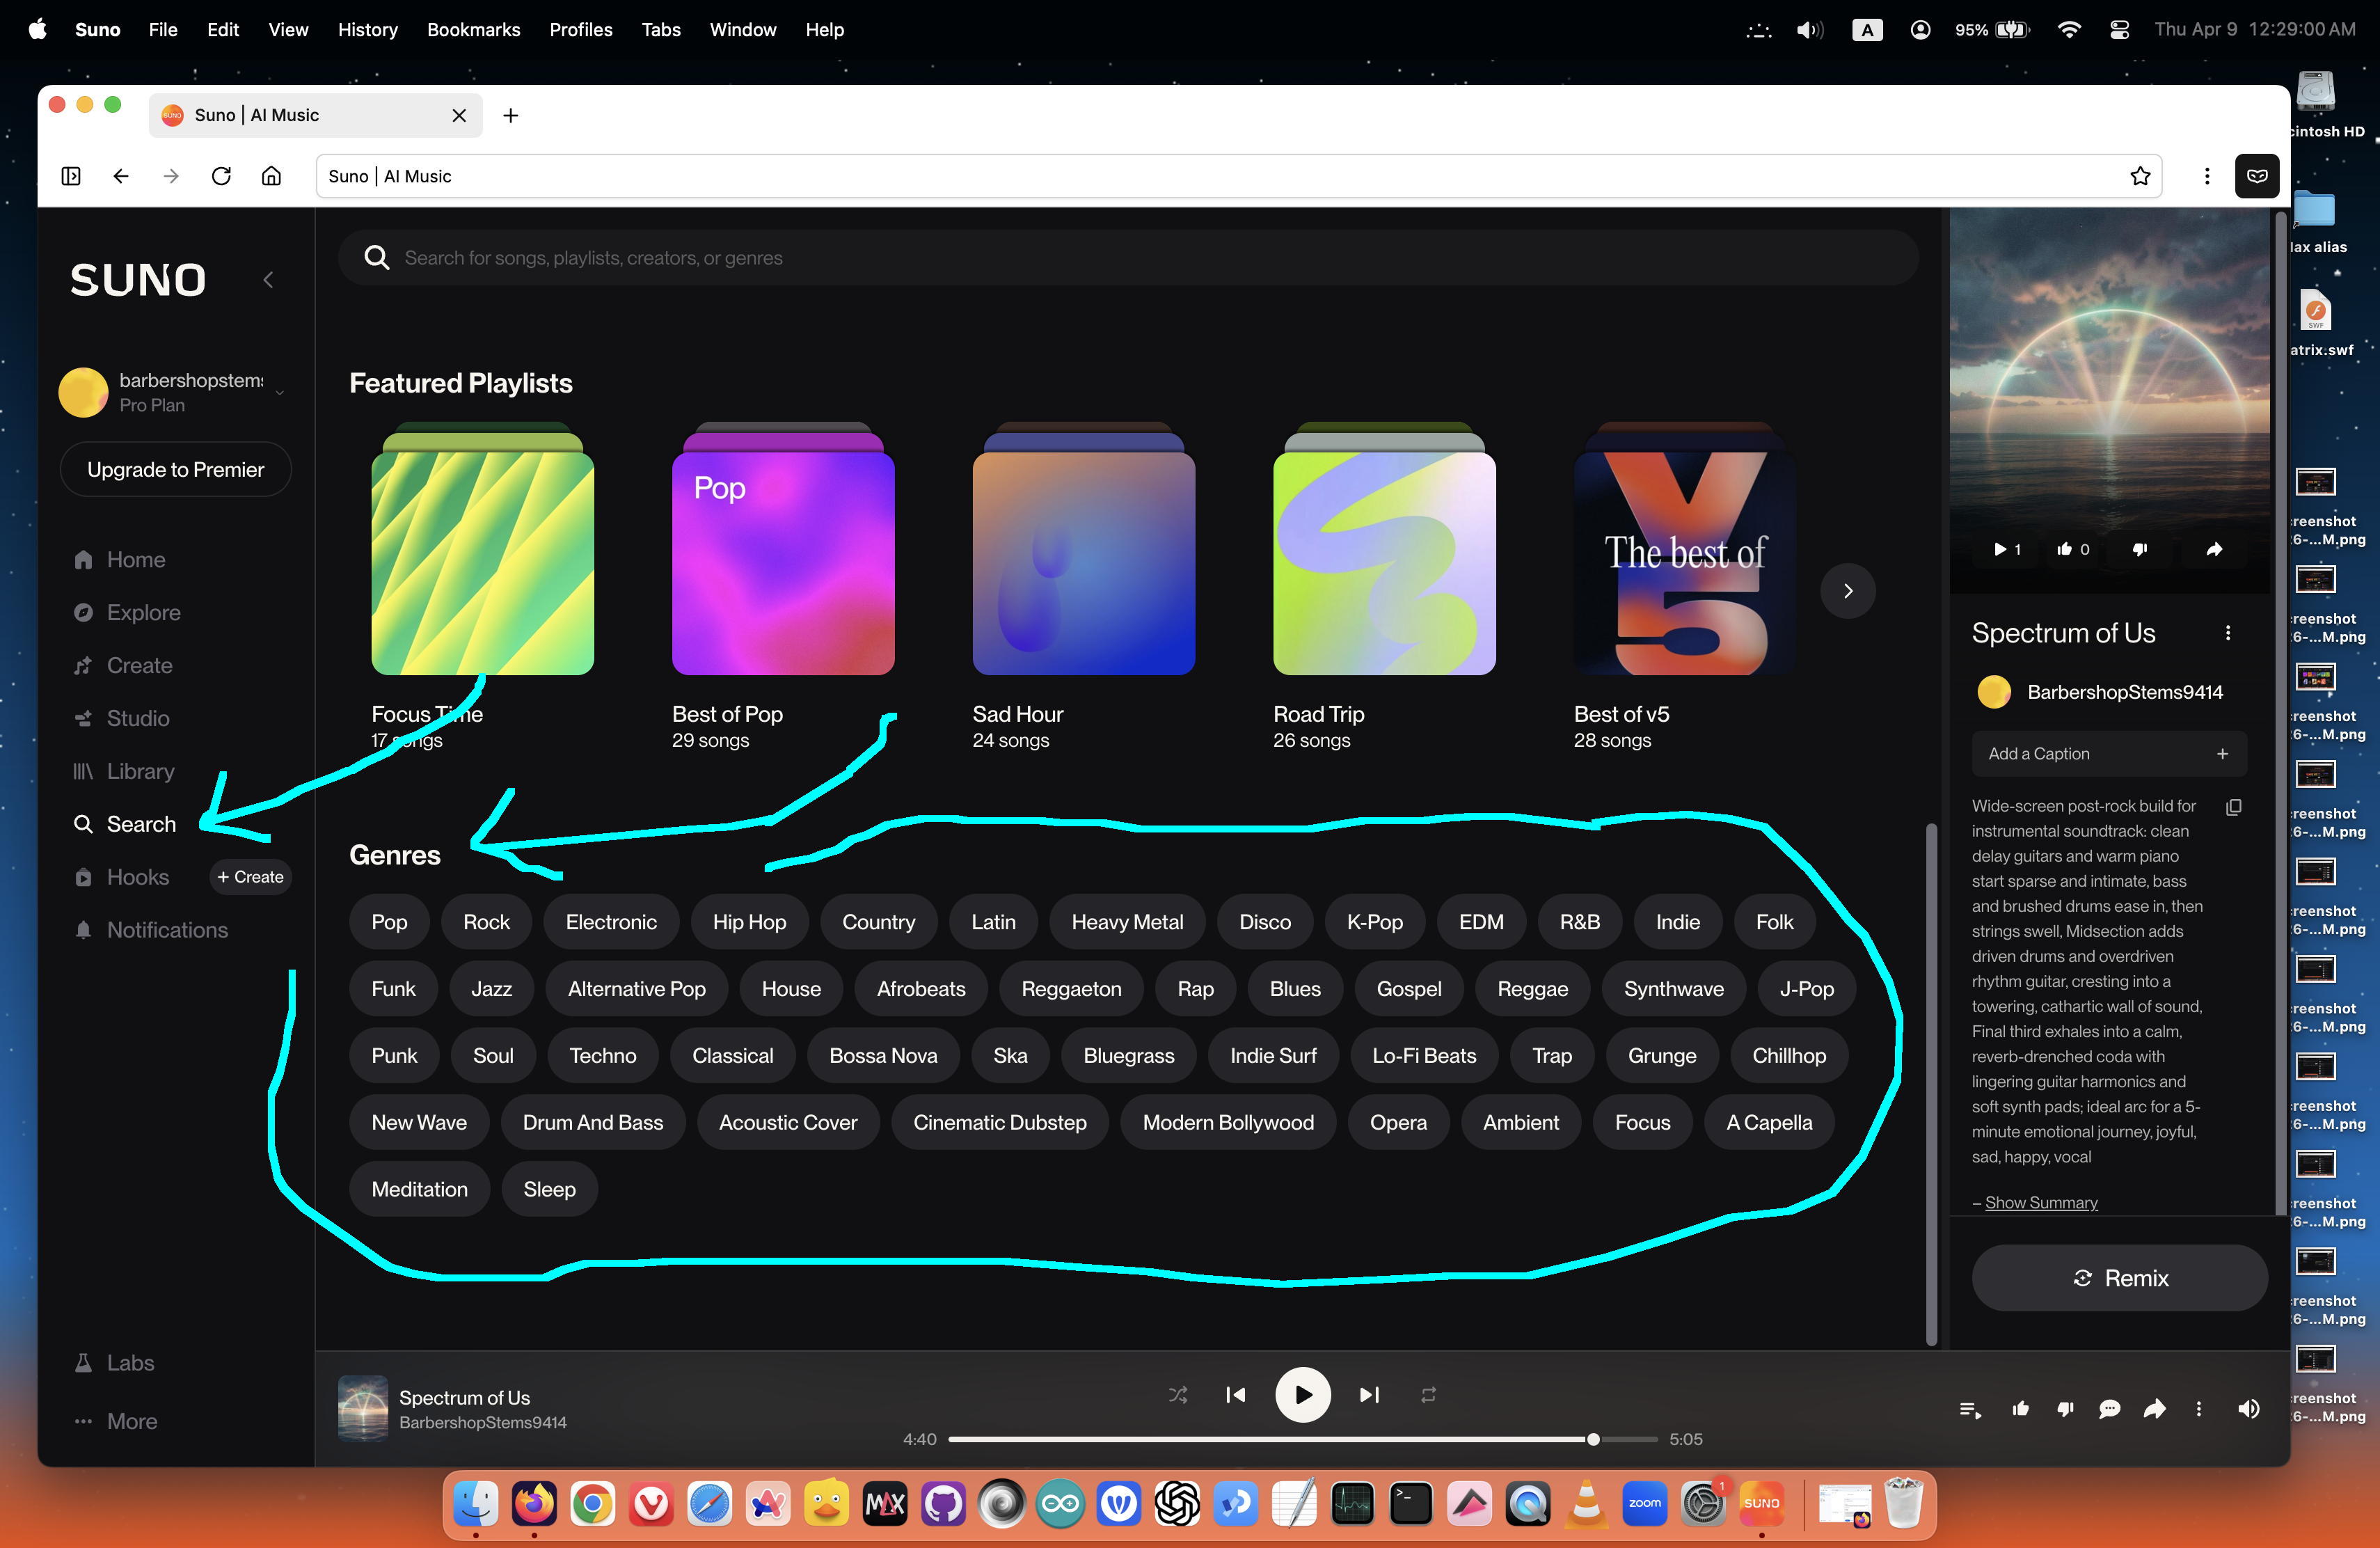Open the History menu
This screenshot has height=1548, width=2380.
click(x=367, y=29)
